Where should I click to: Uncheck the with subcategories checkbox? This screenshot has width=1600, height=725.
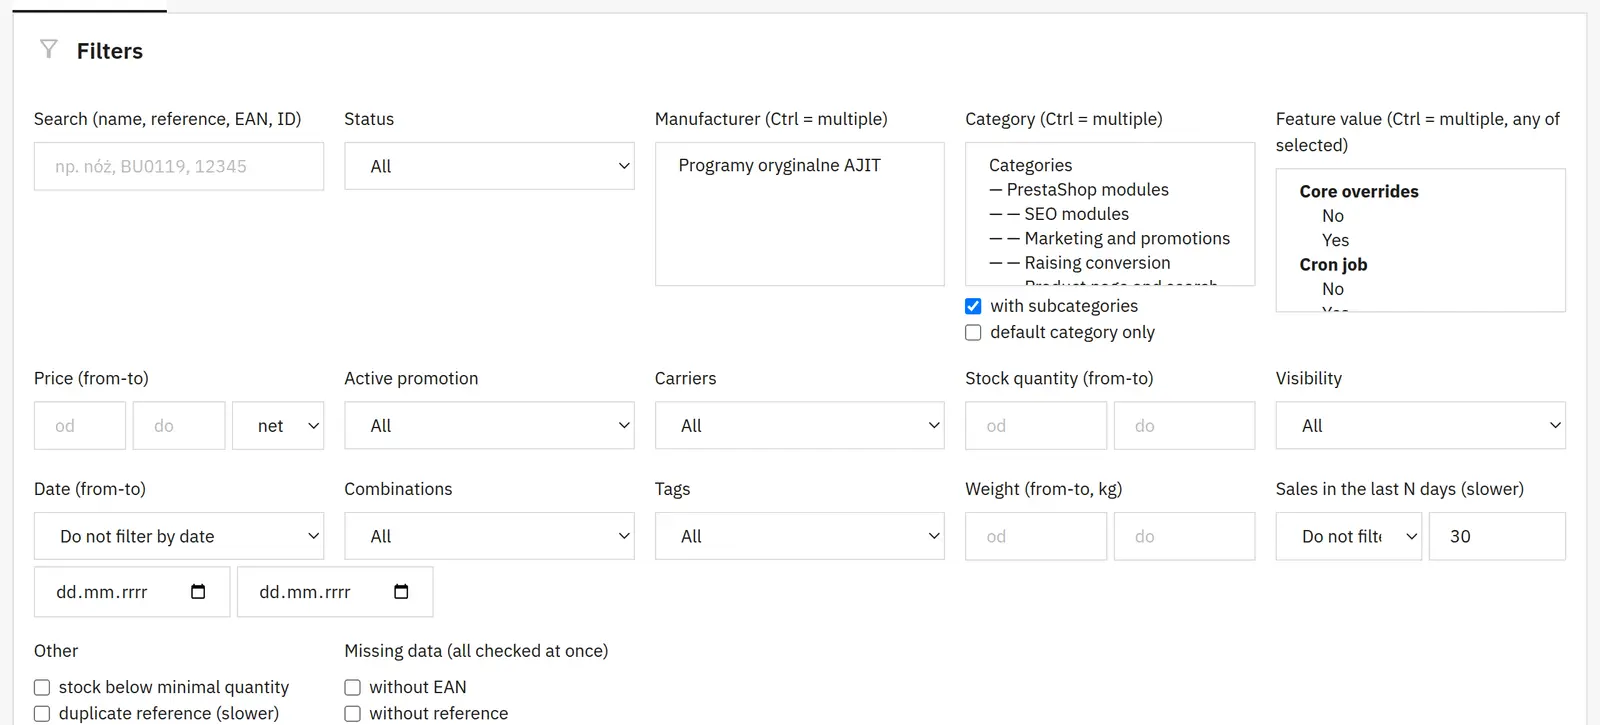[x=973, y=306]
